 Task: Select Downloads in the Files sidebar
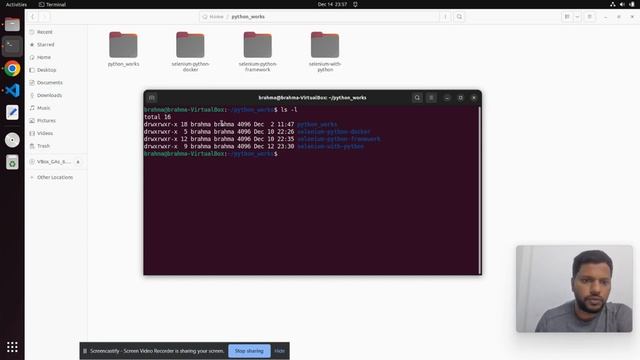point(56,95)
